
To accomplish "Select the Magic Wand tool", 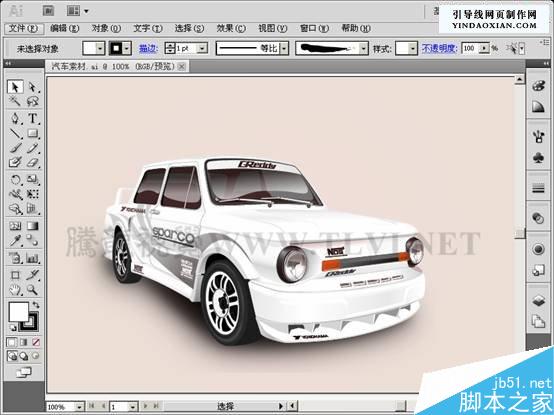I will click(15, 101).
